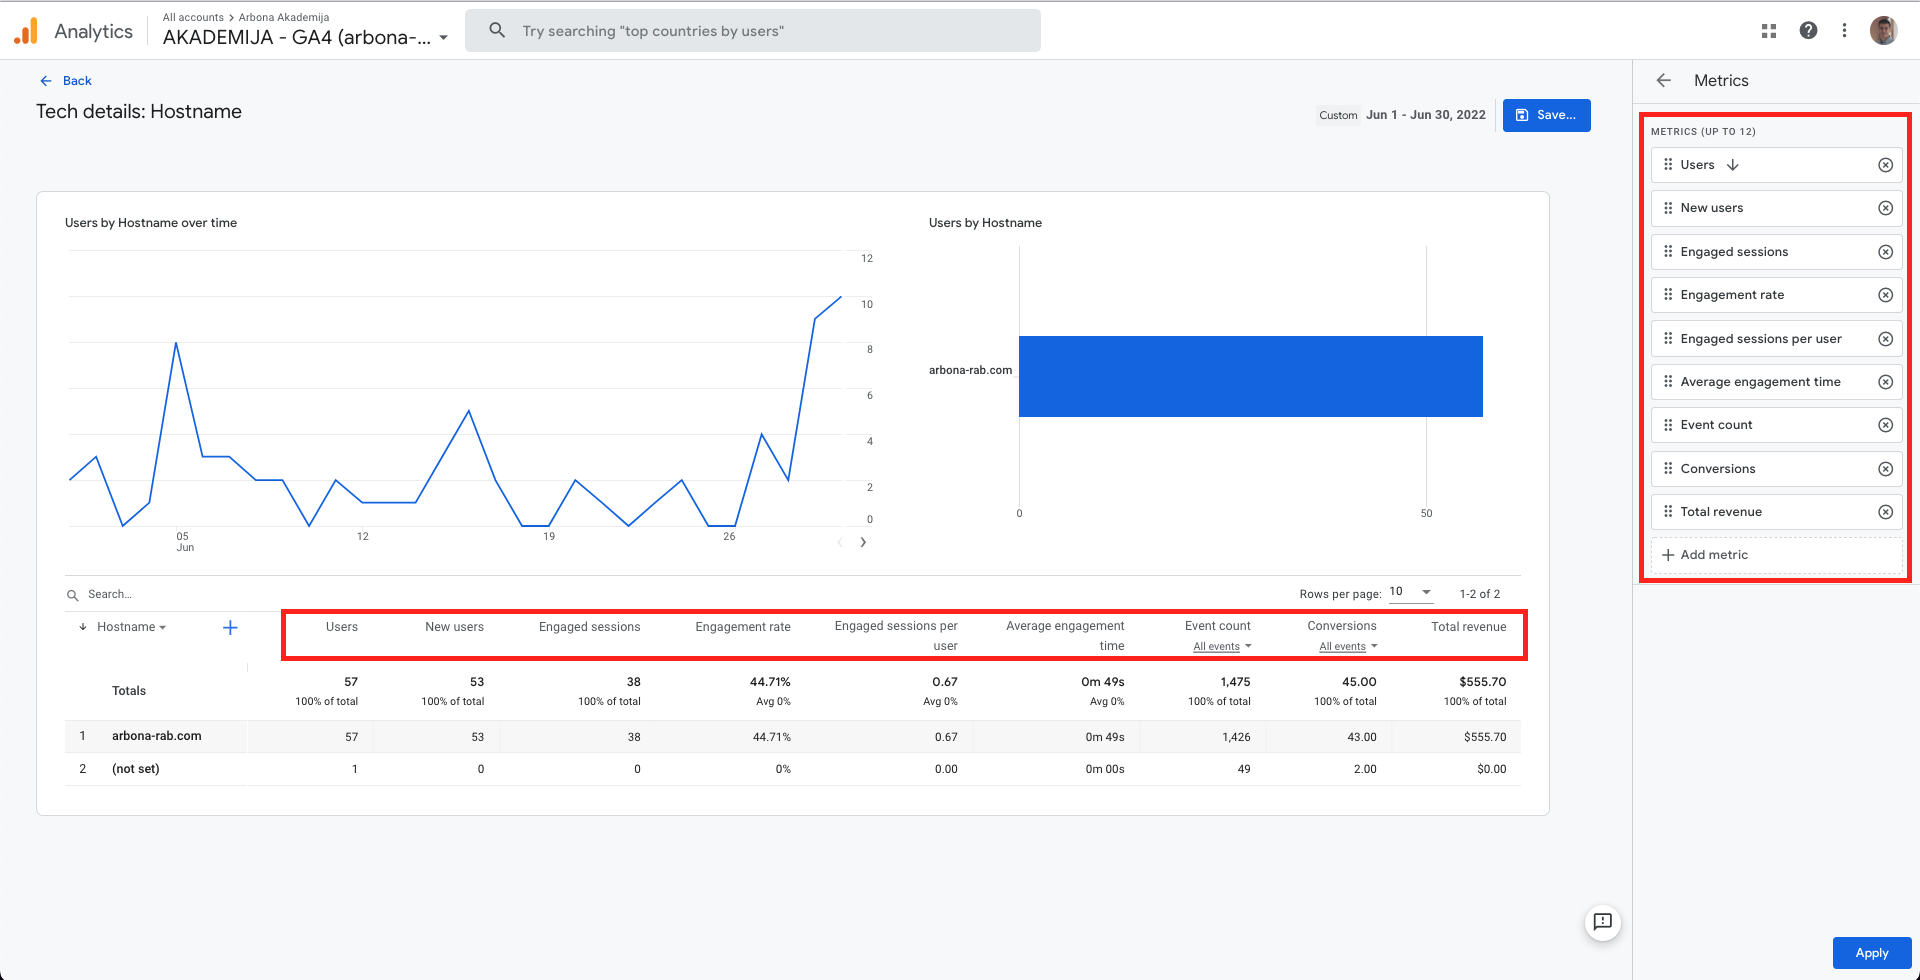This screenshot has width=1920, height=980.
Task: Grab drag handle of Conversions metric
Action: [x=1668, y=469]
